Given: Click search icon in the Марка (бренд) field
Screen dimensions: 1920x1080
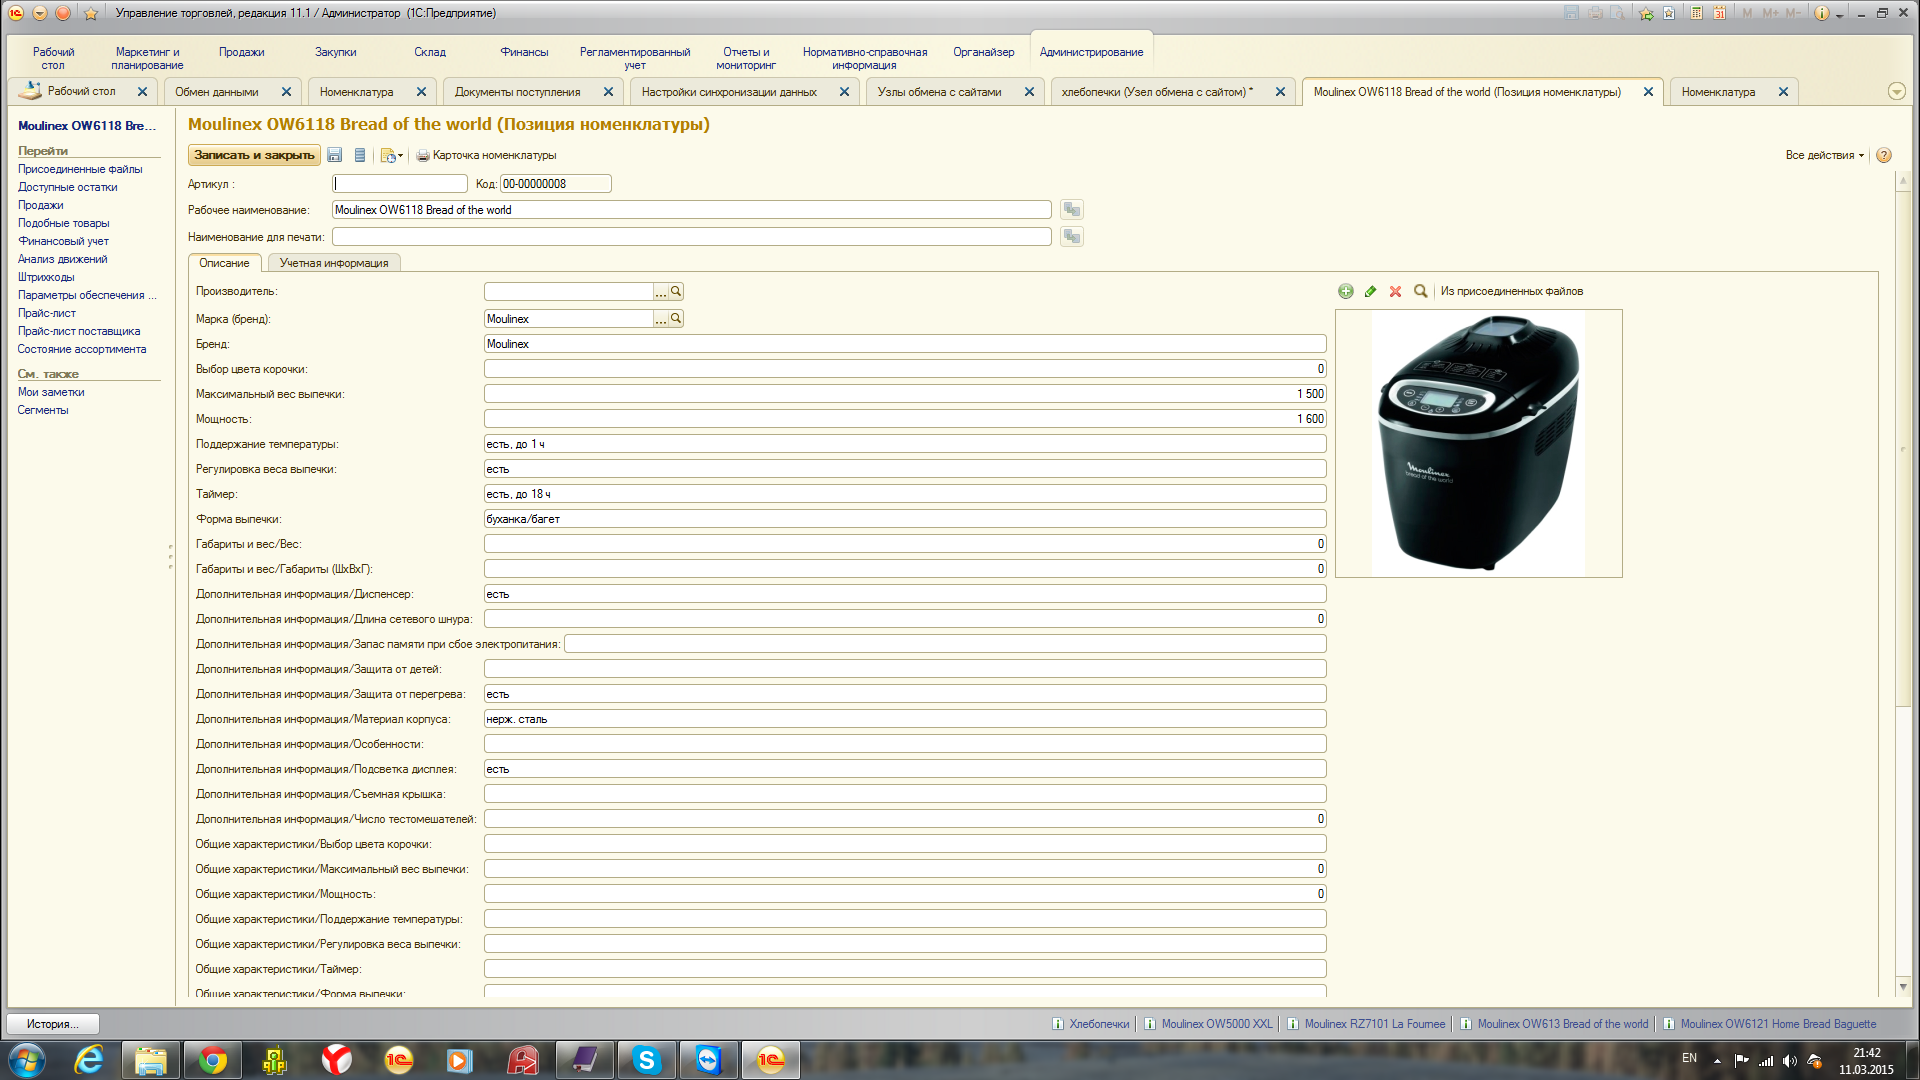Looking at the screenshot, I should (x=676, y=318).
